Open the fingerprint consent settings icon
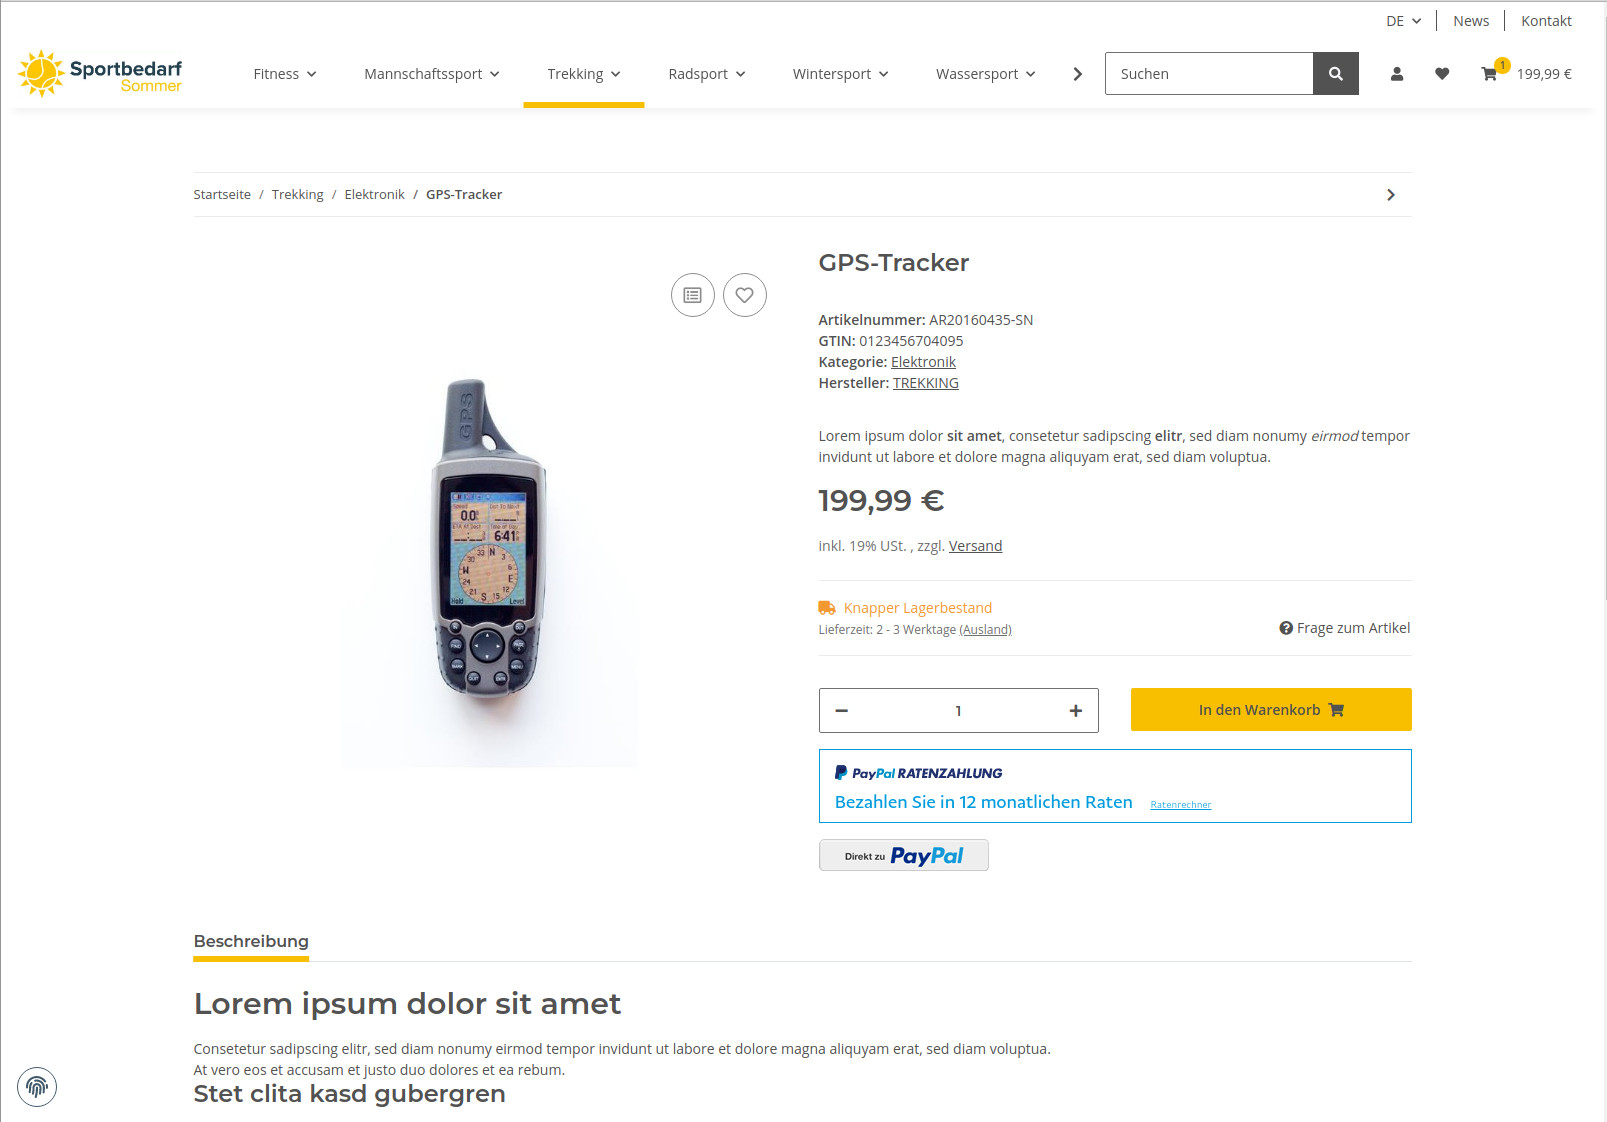Screen dimensions: 1607x1122 [x=37, y=1087]
